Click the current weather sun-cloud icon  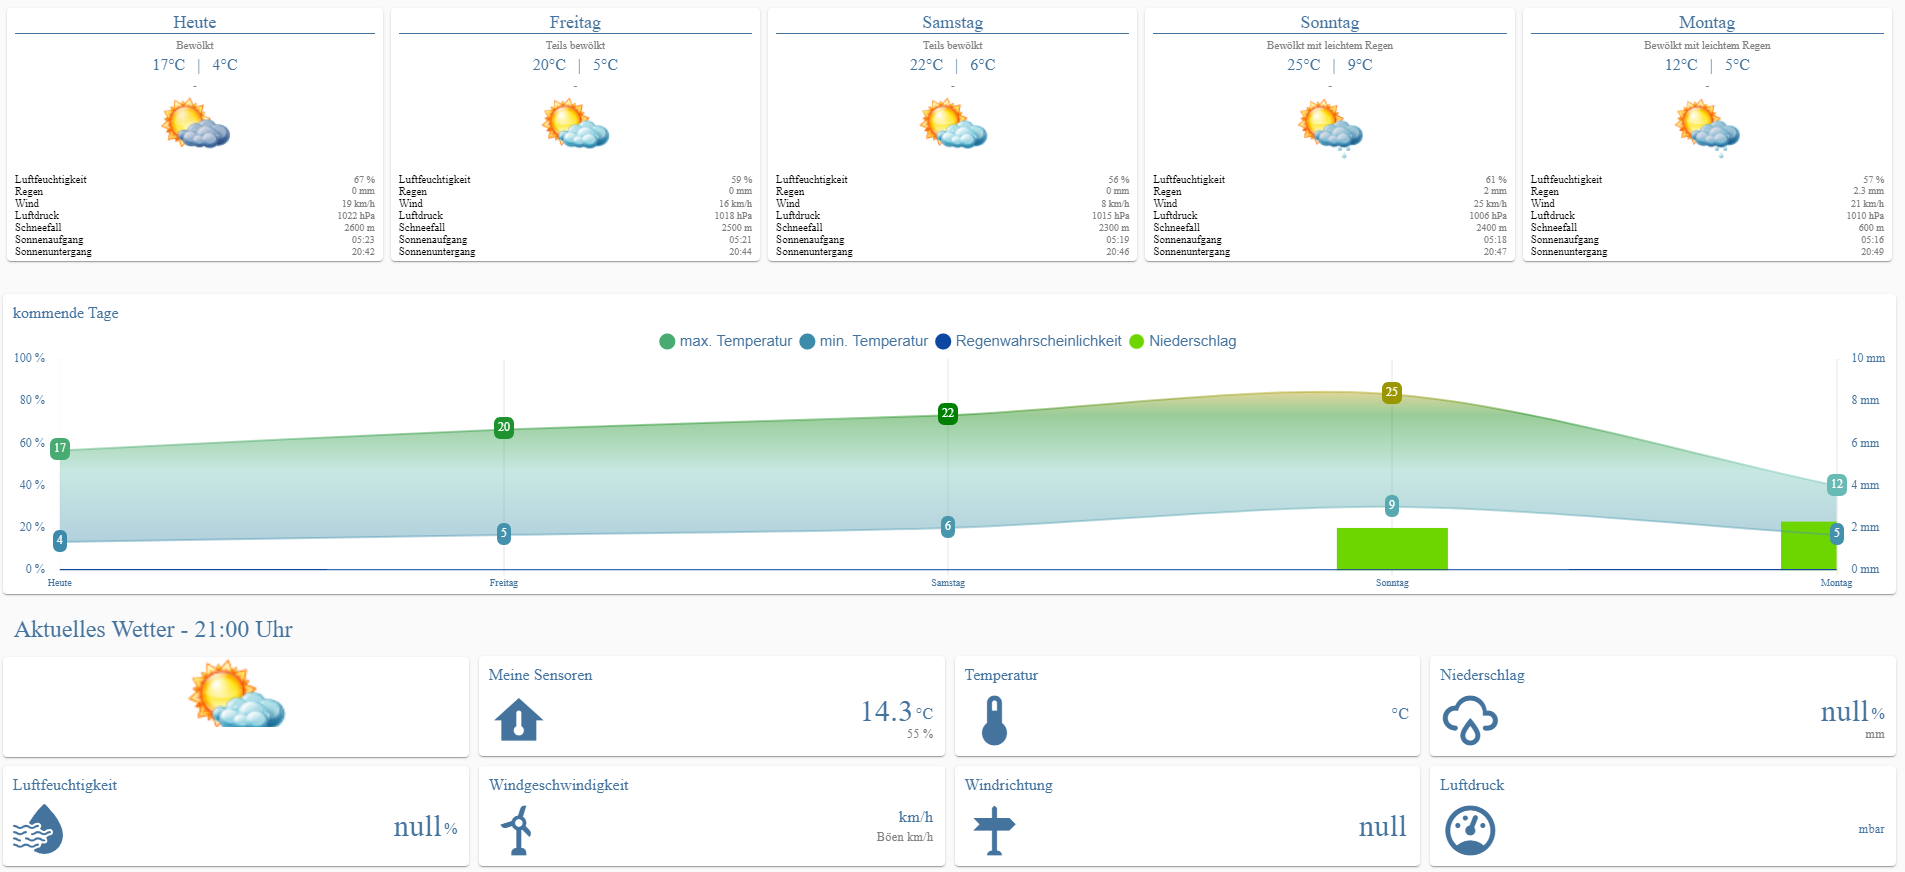click(x=237, y=694)
